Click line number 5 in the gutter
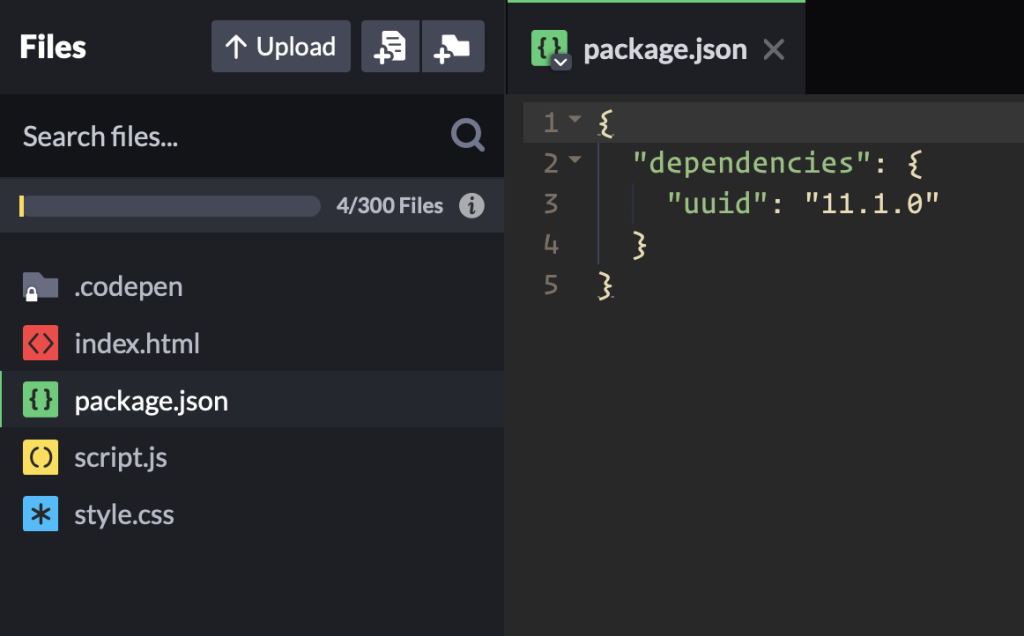 point(550,285)
